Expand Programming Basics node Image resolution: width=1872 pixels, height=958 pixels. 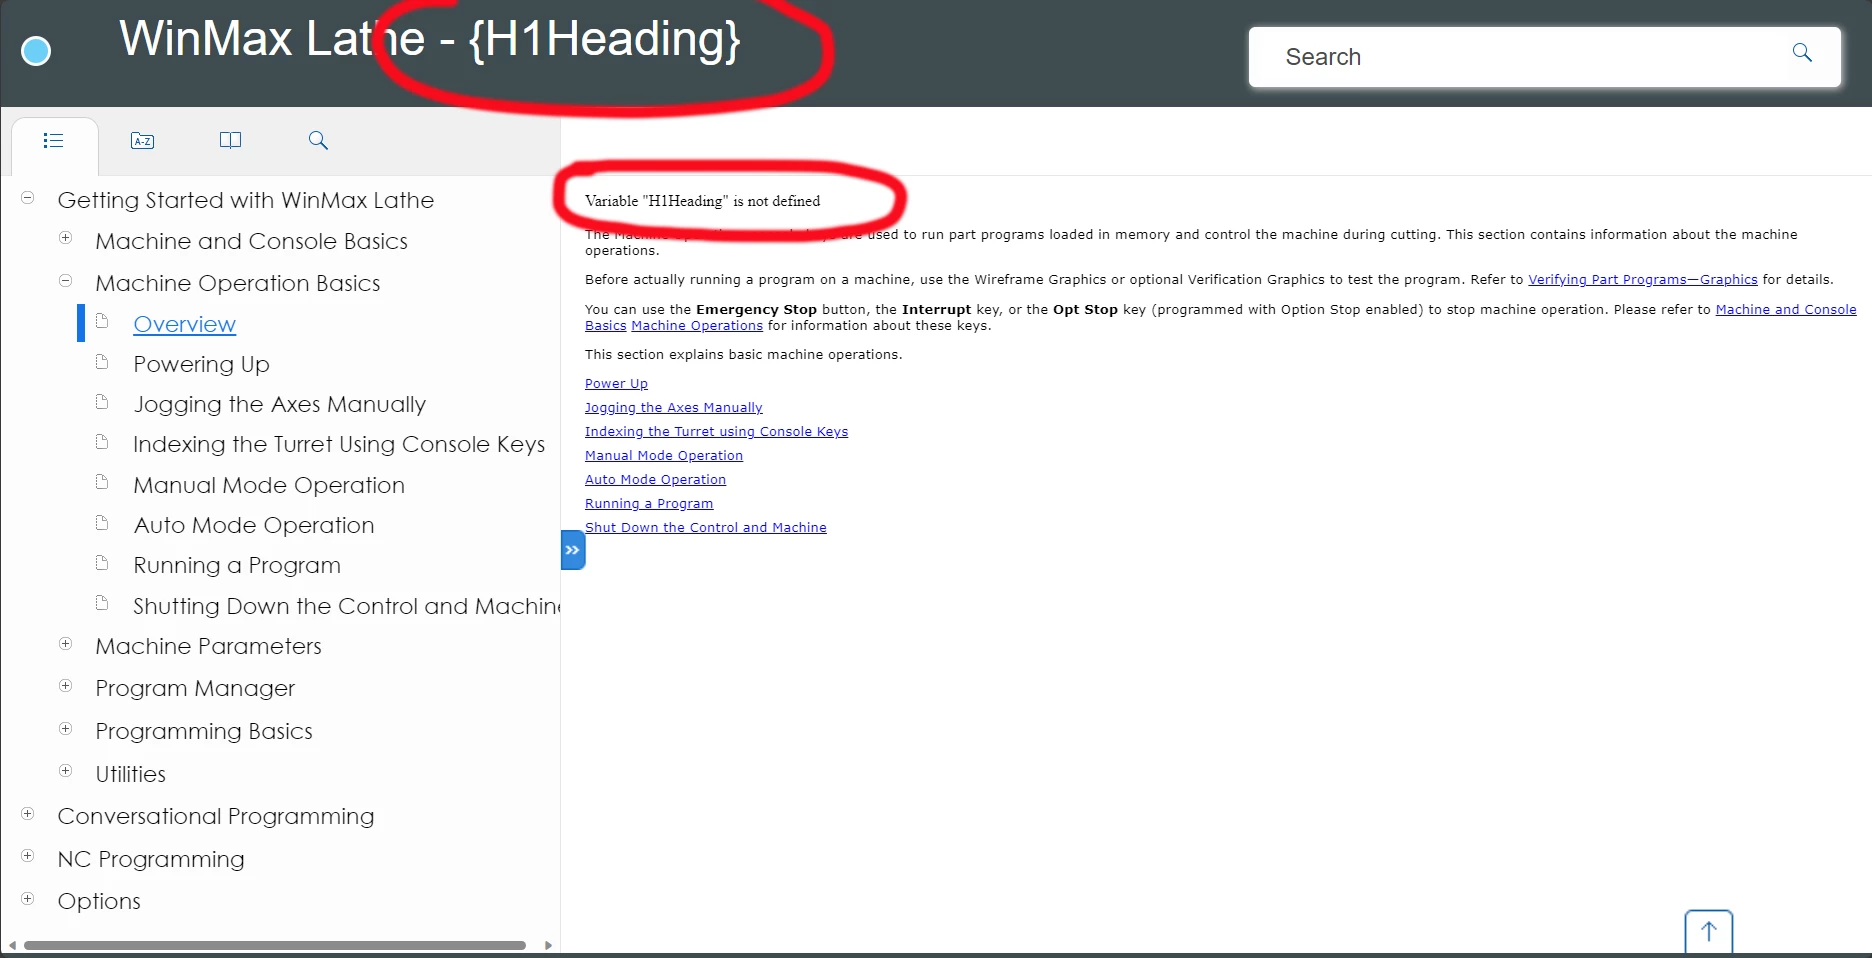click(x=66, y=729)
